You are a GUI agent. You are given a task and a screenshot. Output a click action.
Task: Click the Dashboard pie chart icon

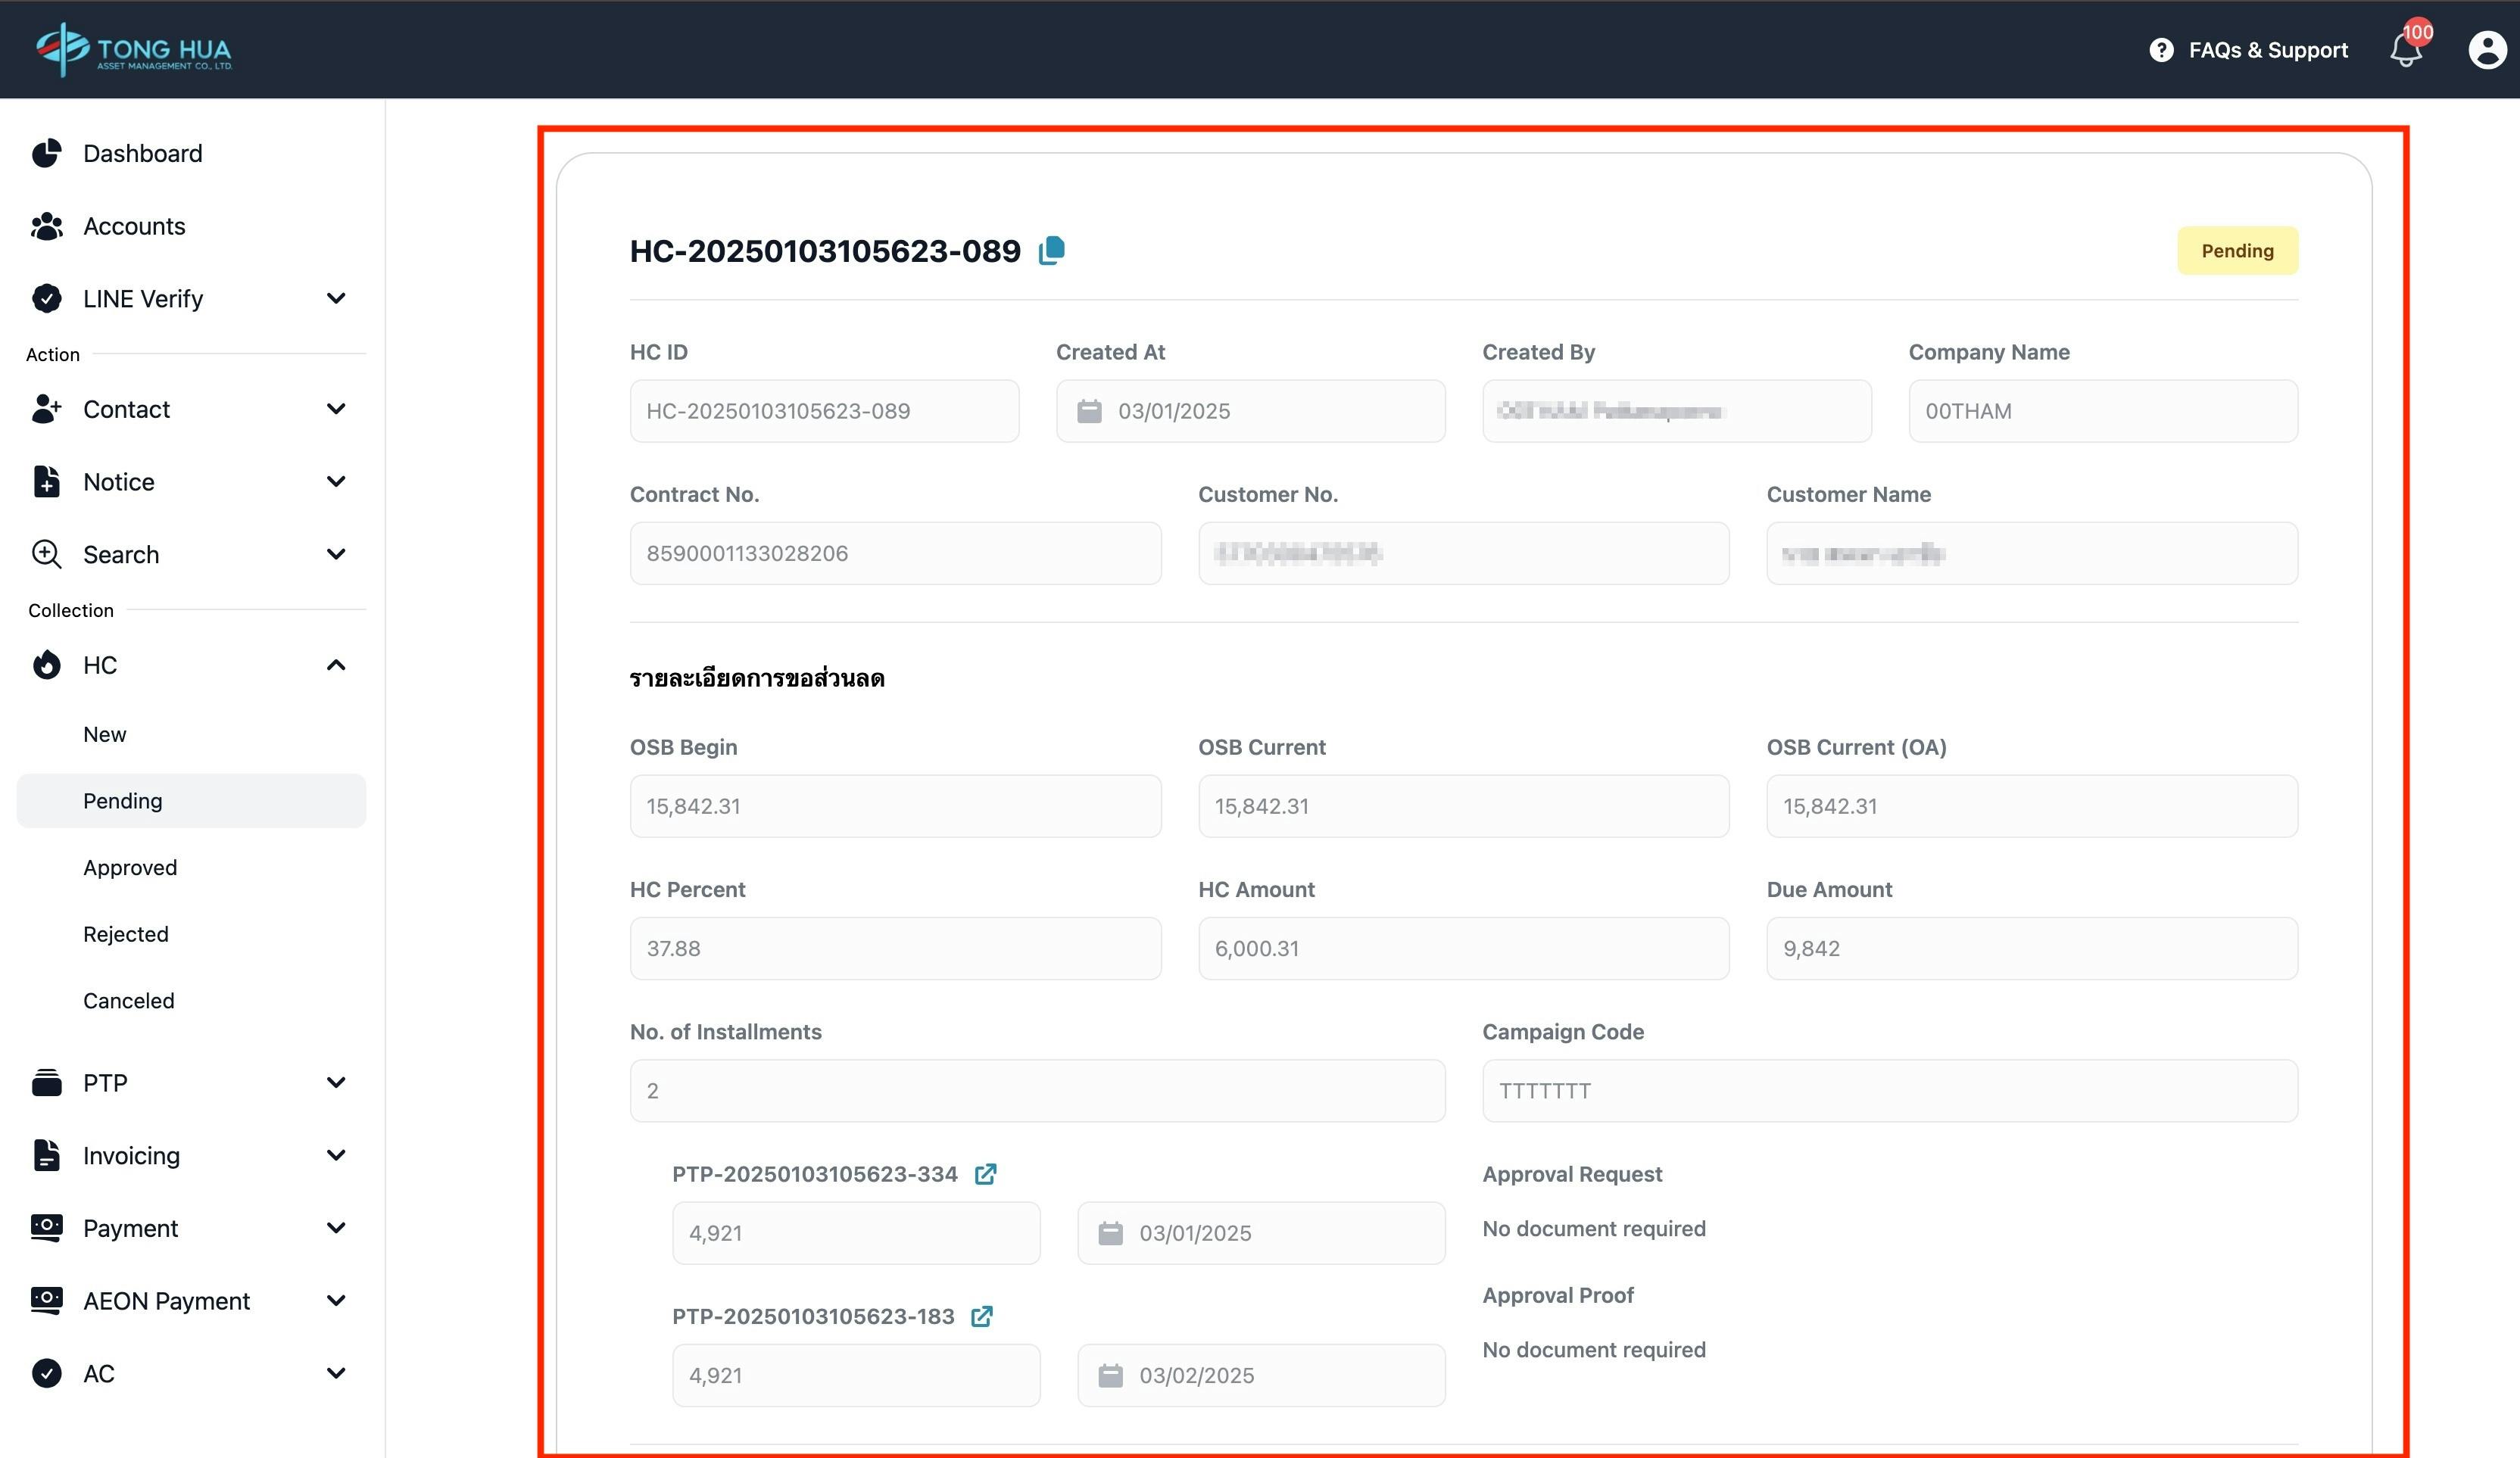tap(46, 153)
